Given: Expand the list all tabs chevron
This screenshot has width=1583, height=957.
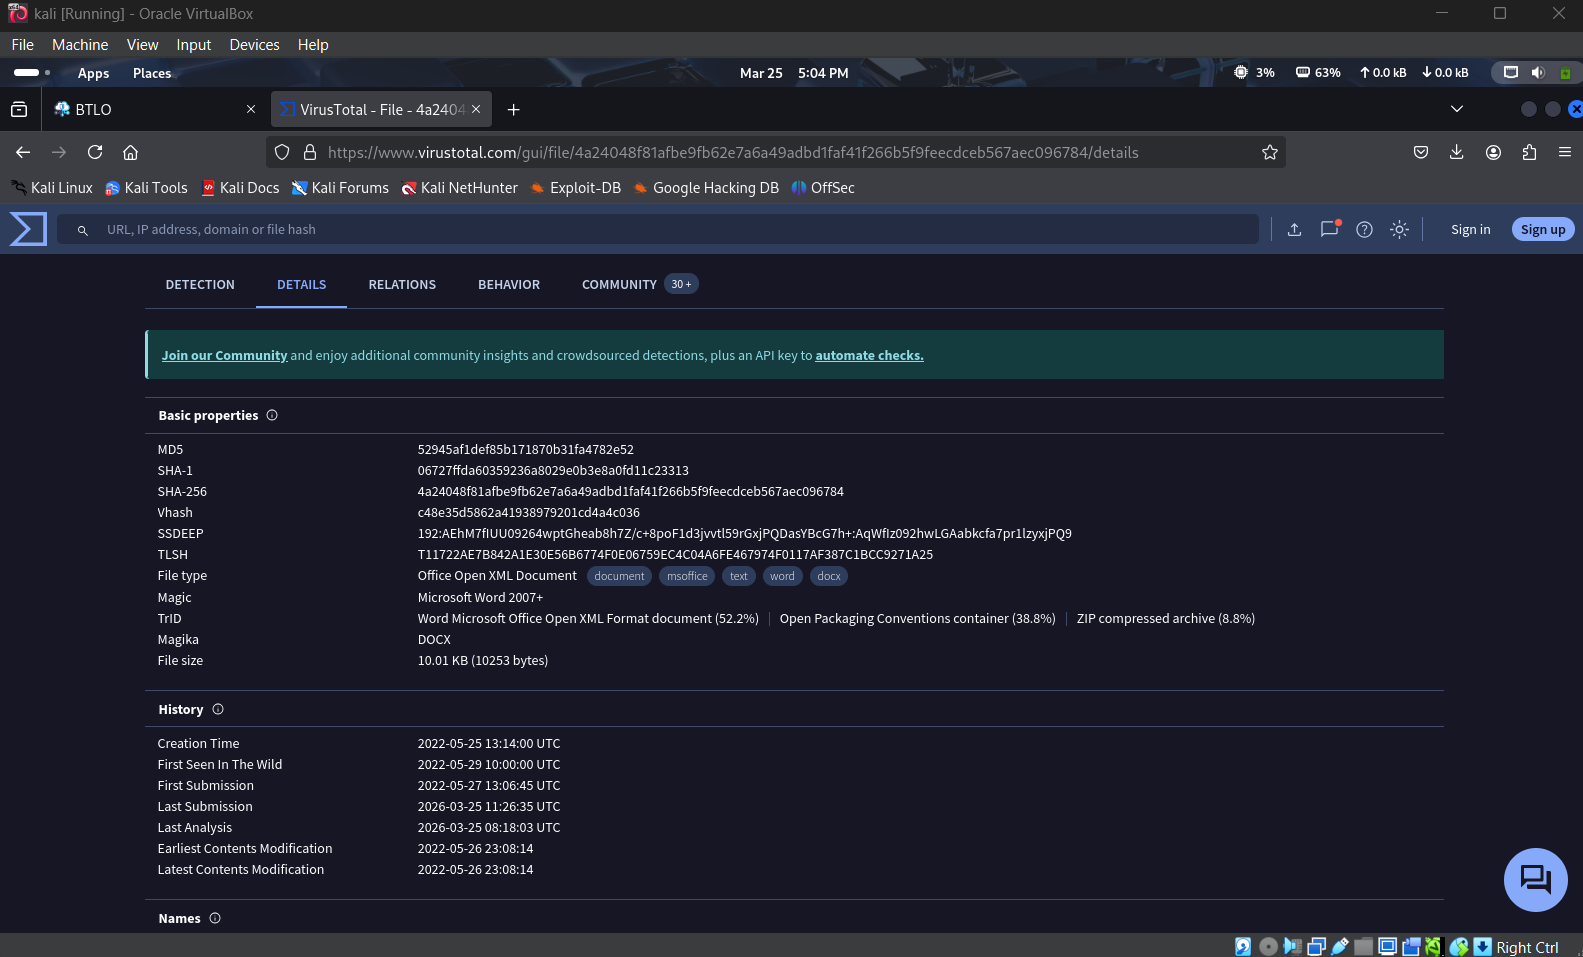Looking at the screenshot, I should click(x=1457, y=109).
